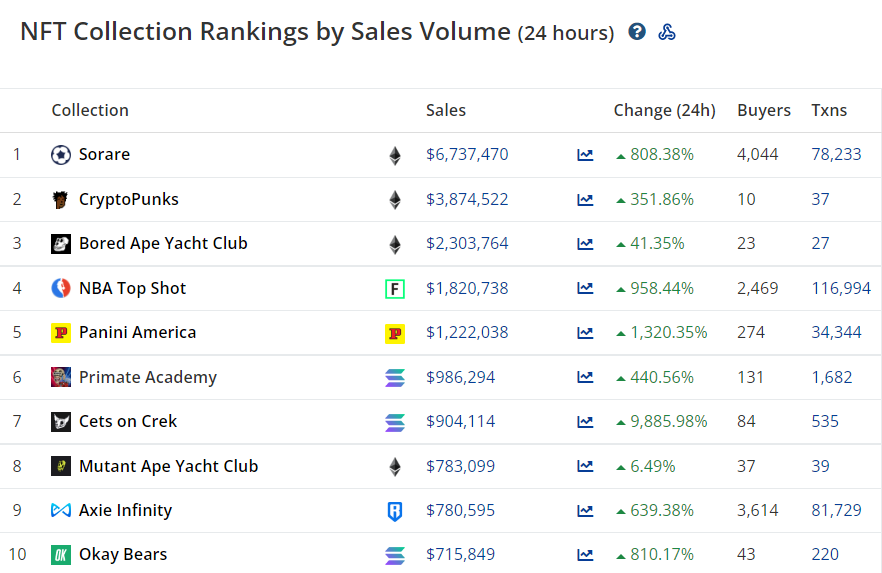Viewport: 882px width, 573px height.
Task: Open the chart icon for Cets on Crek
Action: (x=585, y=422)
